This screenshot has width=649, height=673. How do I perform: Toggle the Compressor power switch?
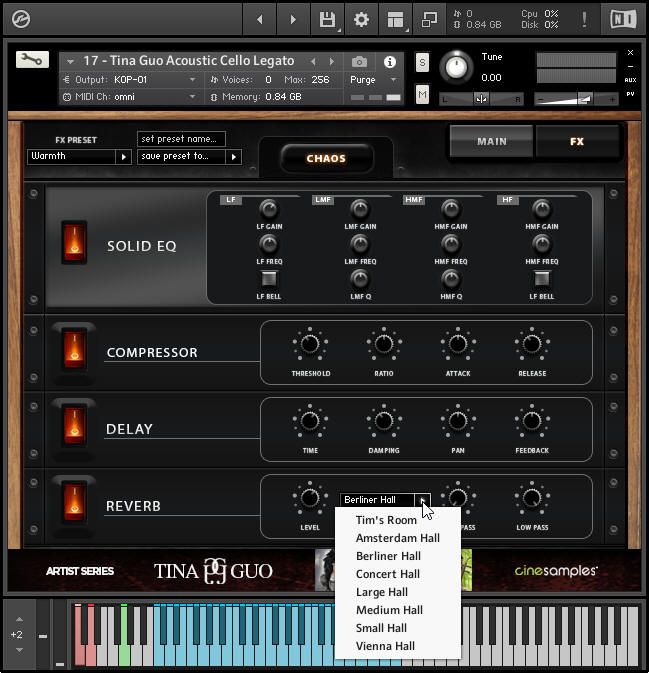(74, 349)
